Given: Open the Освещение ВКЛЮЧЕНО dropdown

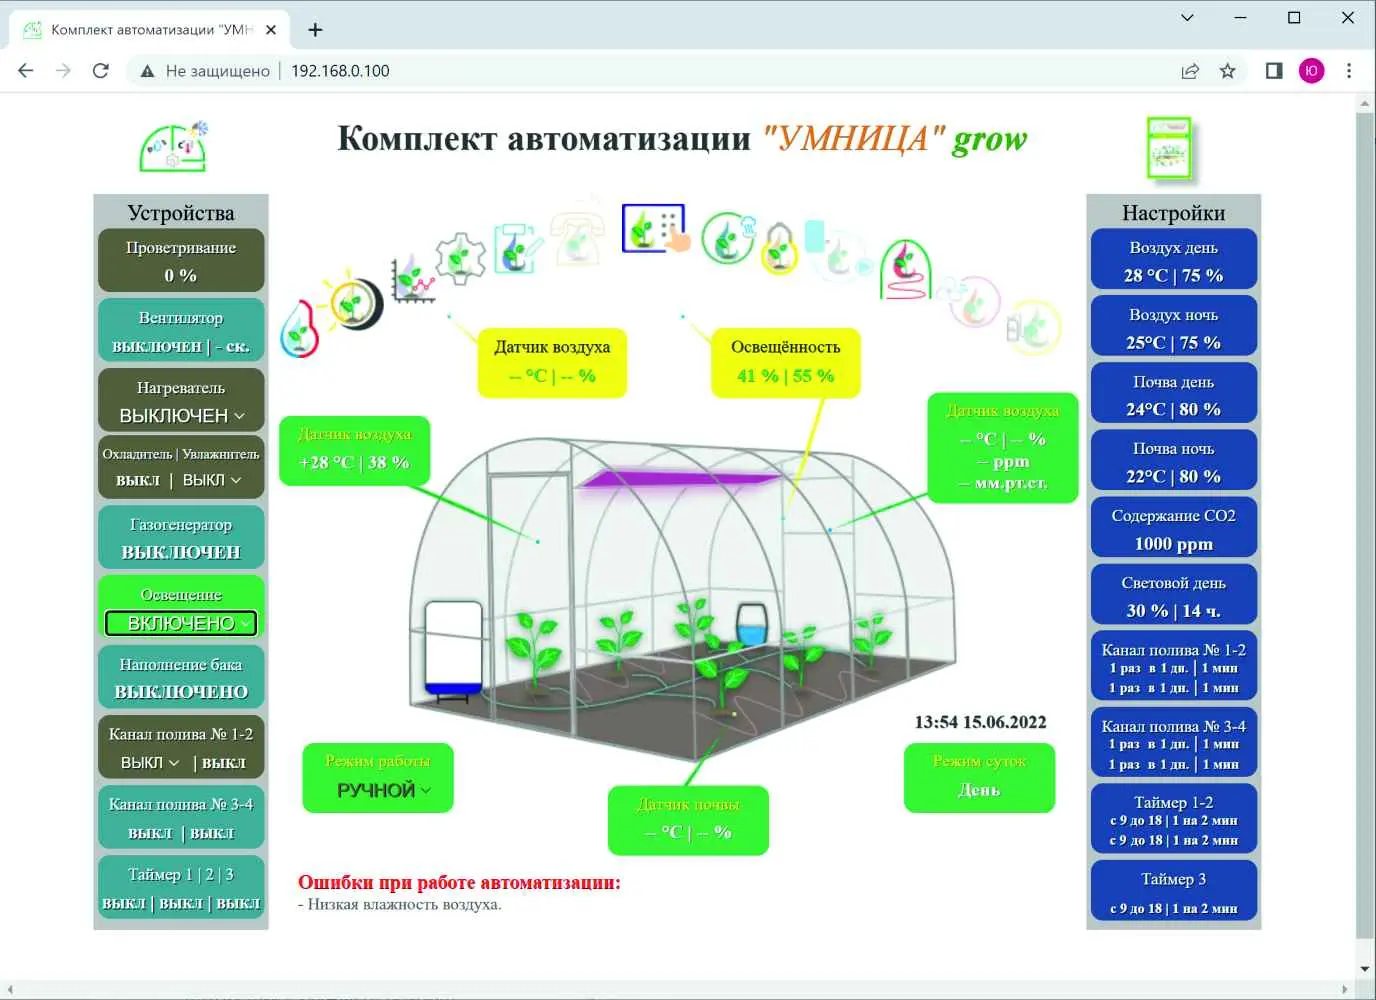Looking at the screenshot, I should [181, 623].
